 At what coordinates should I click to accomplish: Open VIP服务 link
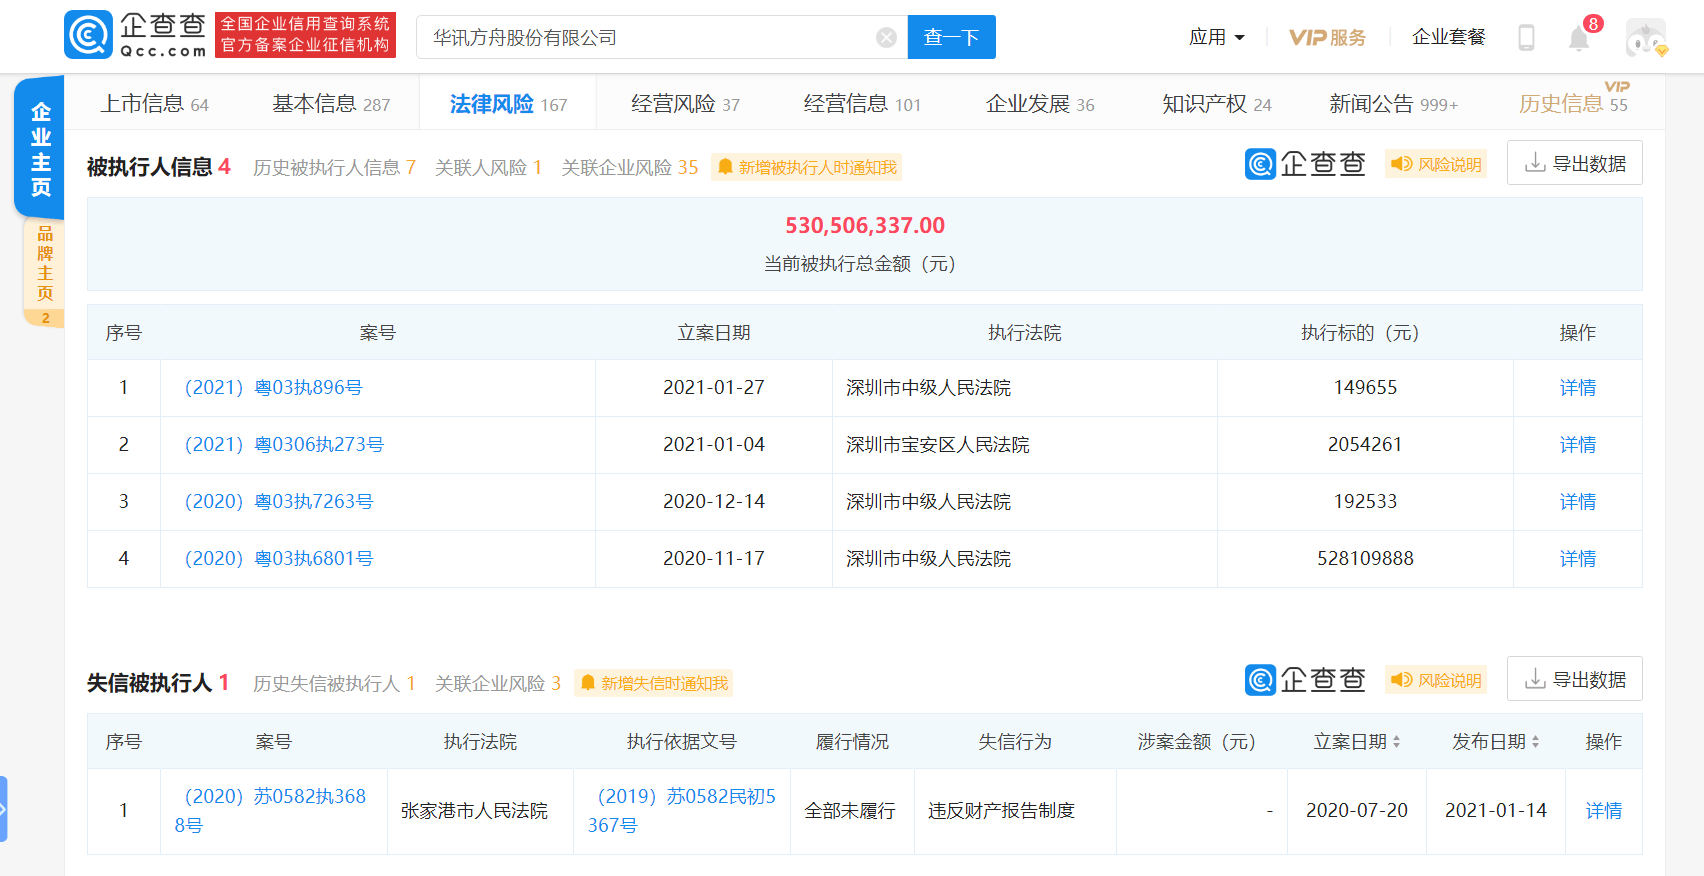click(1327, 37)
